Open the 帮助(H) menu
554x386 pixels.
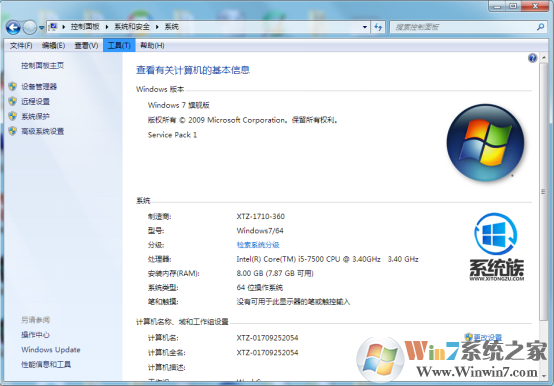click(152, 46)
